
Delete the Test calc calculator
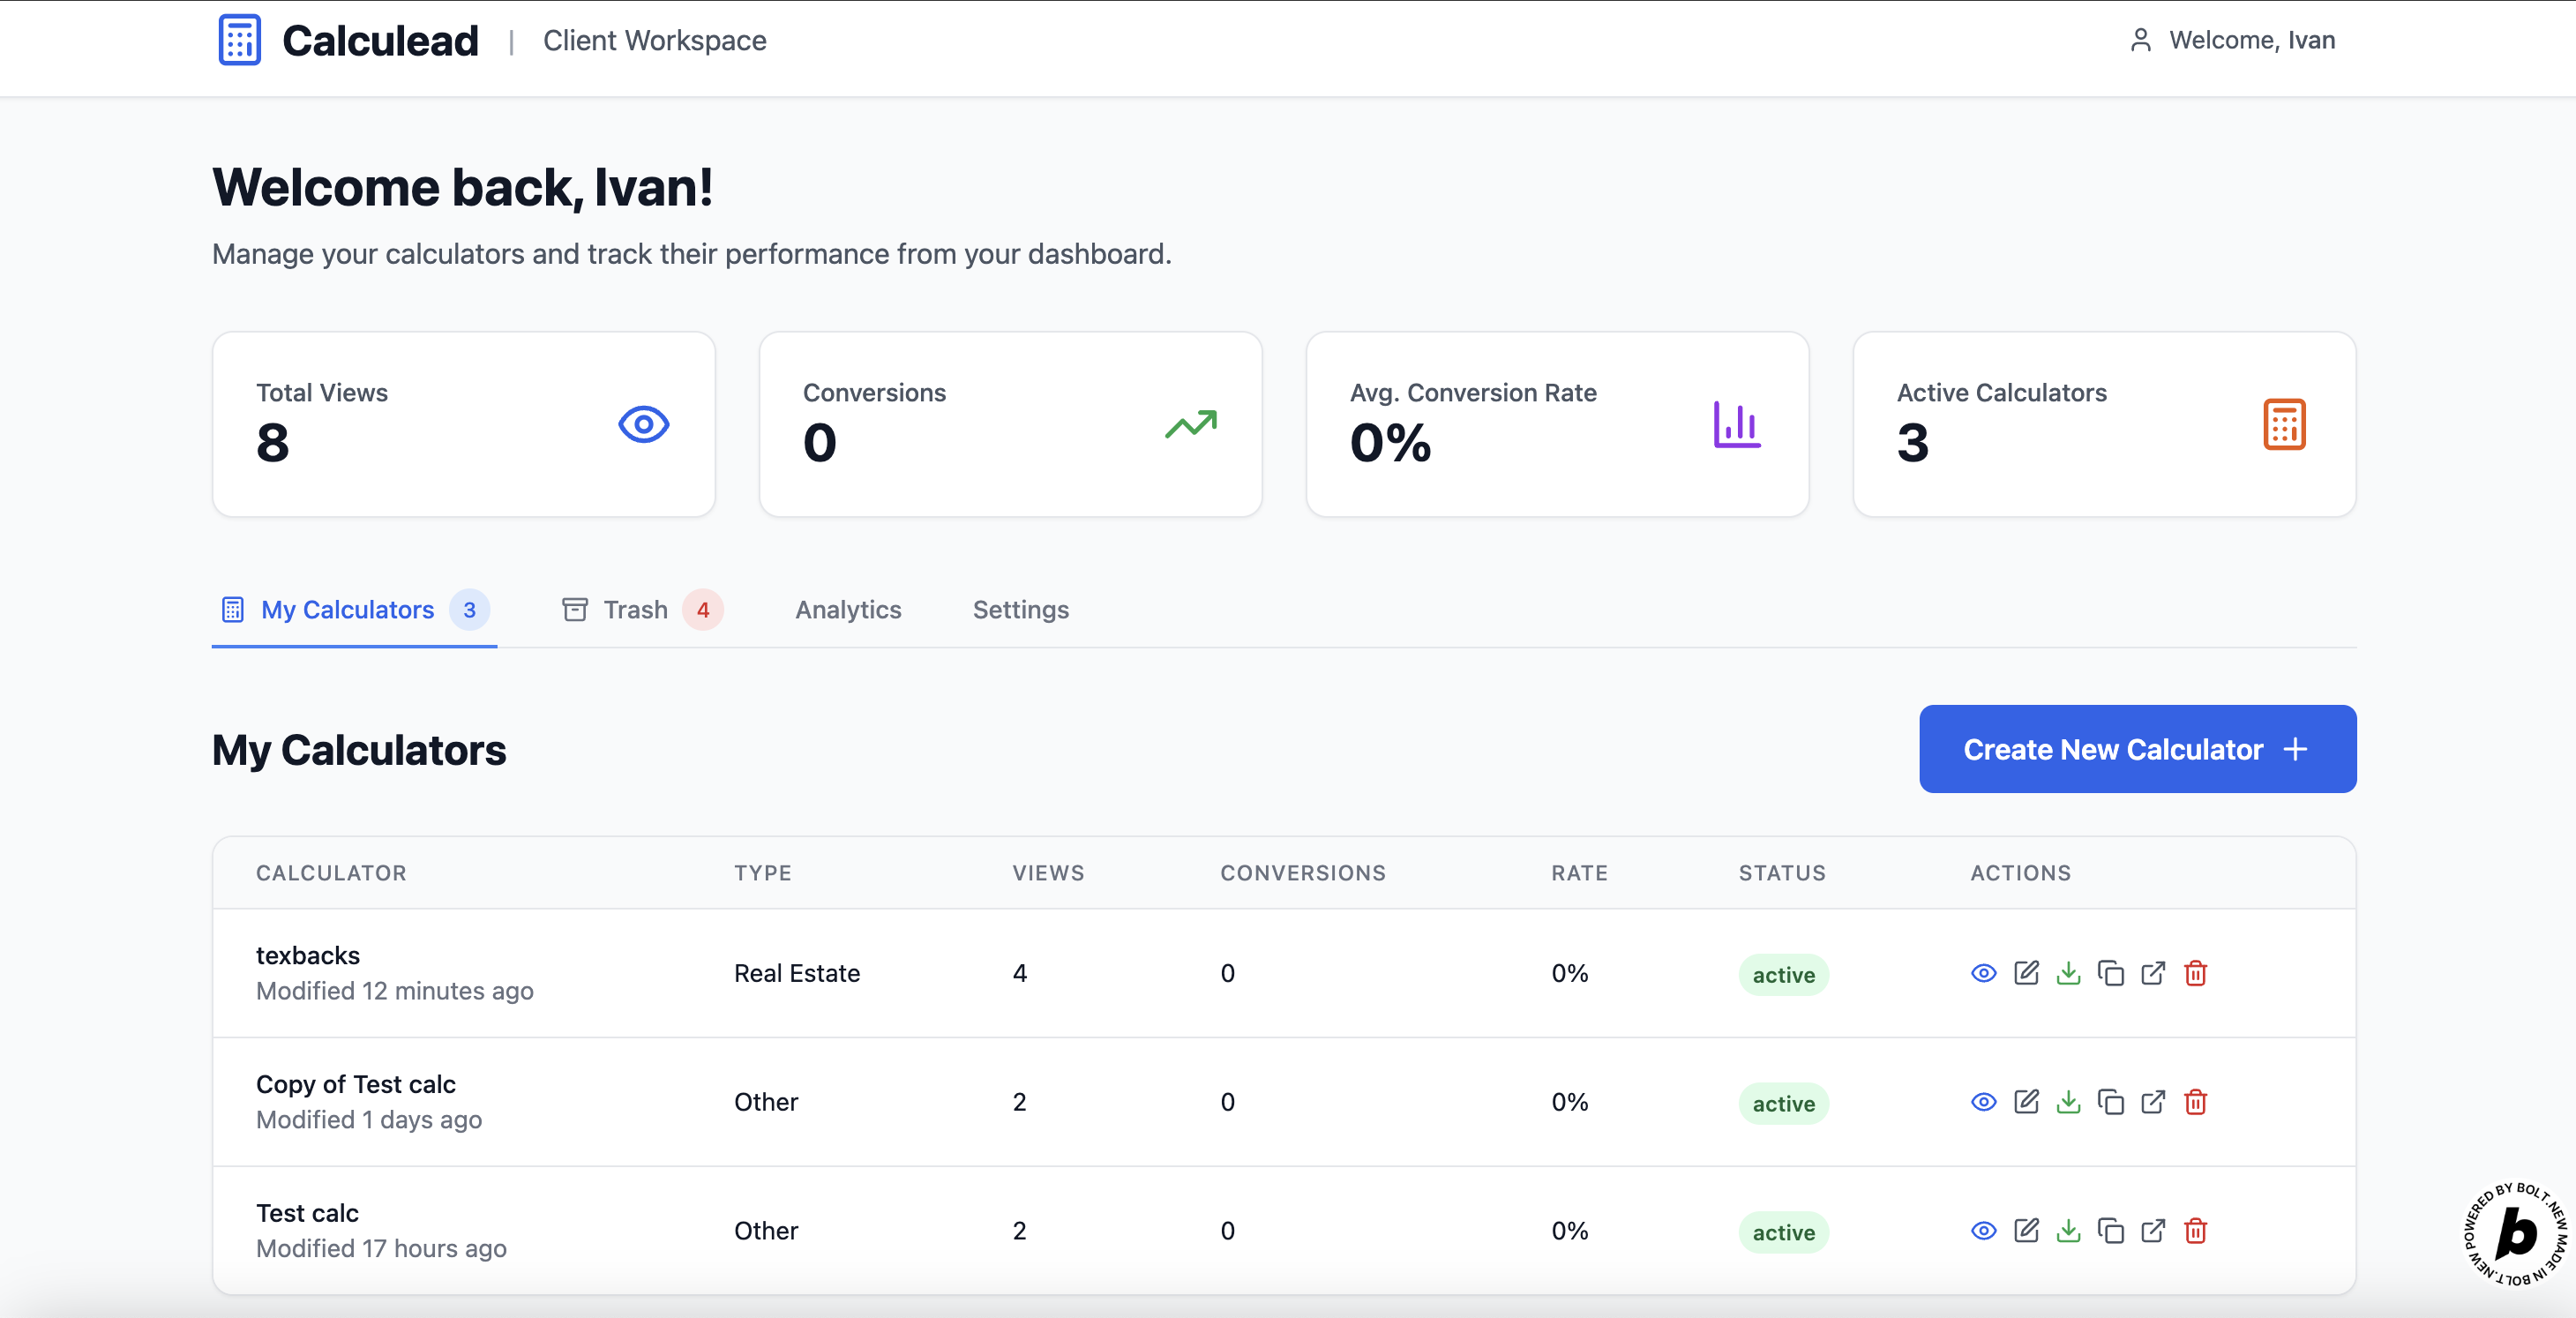[x=2195, y=1231]
